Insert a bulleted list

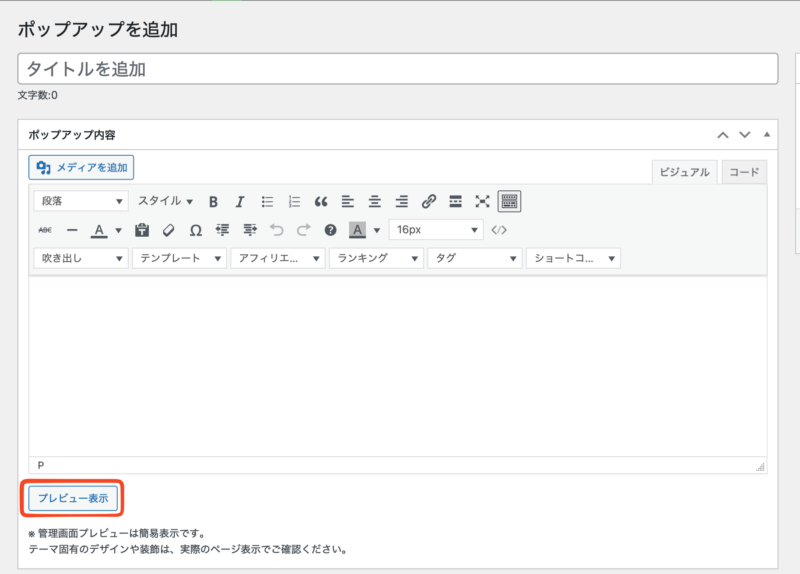coord(267,201)
